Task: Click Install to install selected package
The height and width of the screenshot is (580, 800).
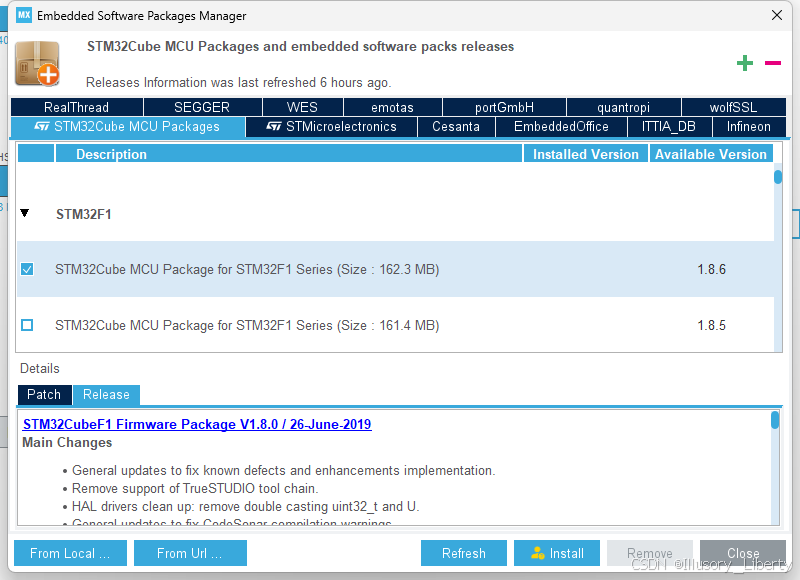Action: point(557,553)
